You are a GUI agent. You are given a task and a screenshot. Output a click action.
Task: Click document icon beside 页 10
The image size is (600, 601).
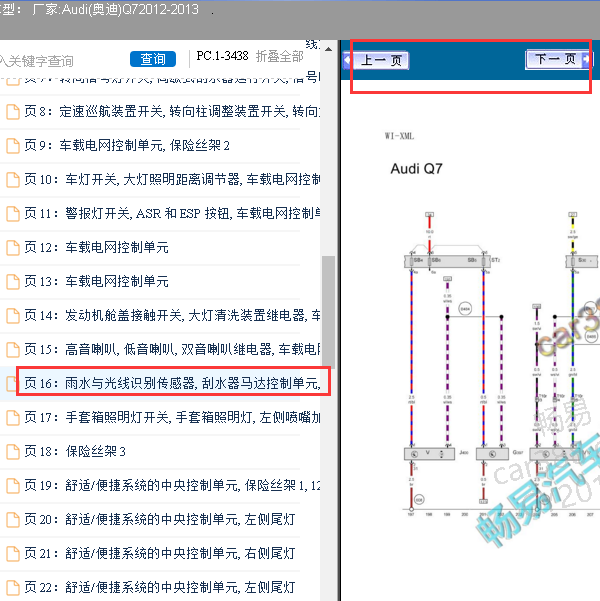point(13,180)
